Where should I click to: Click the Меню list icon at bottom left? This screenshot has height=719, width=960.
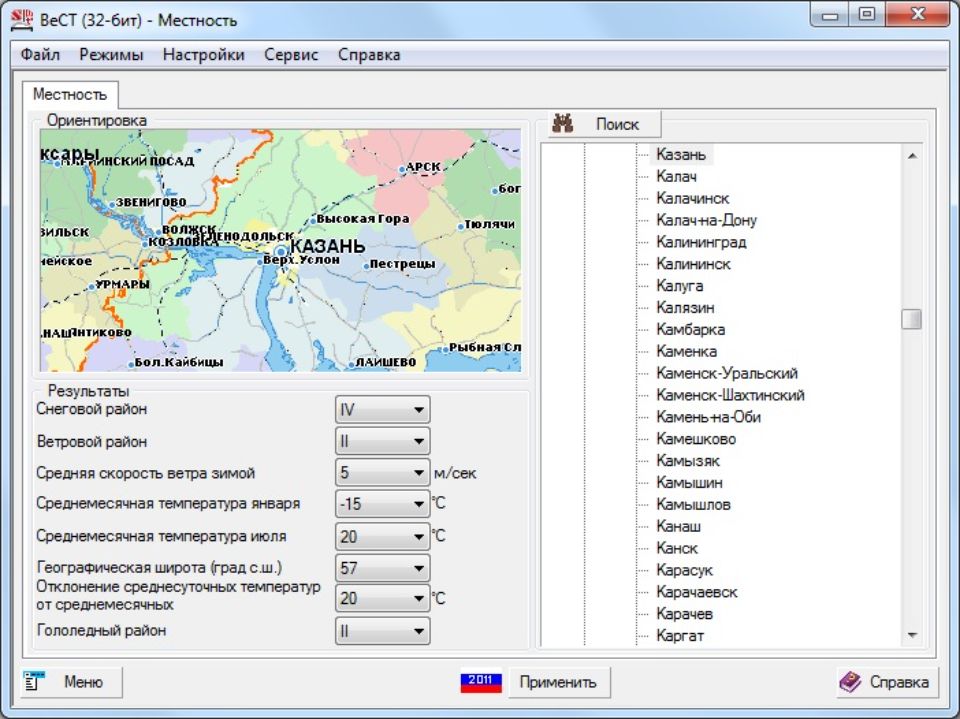[x=34, y=682]
